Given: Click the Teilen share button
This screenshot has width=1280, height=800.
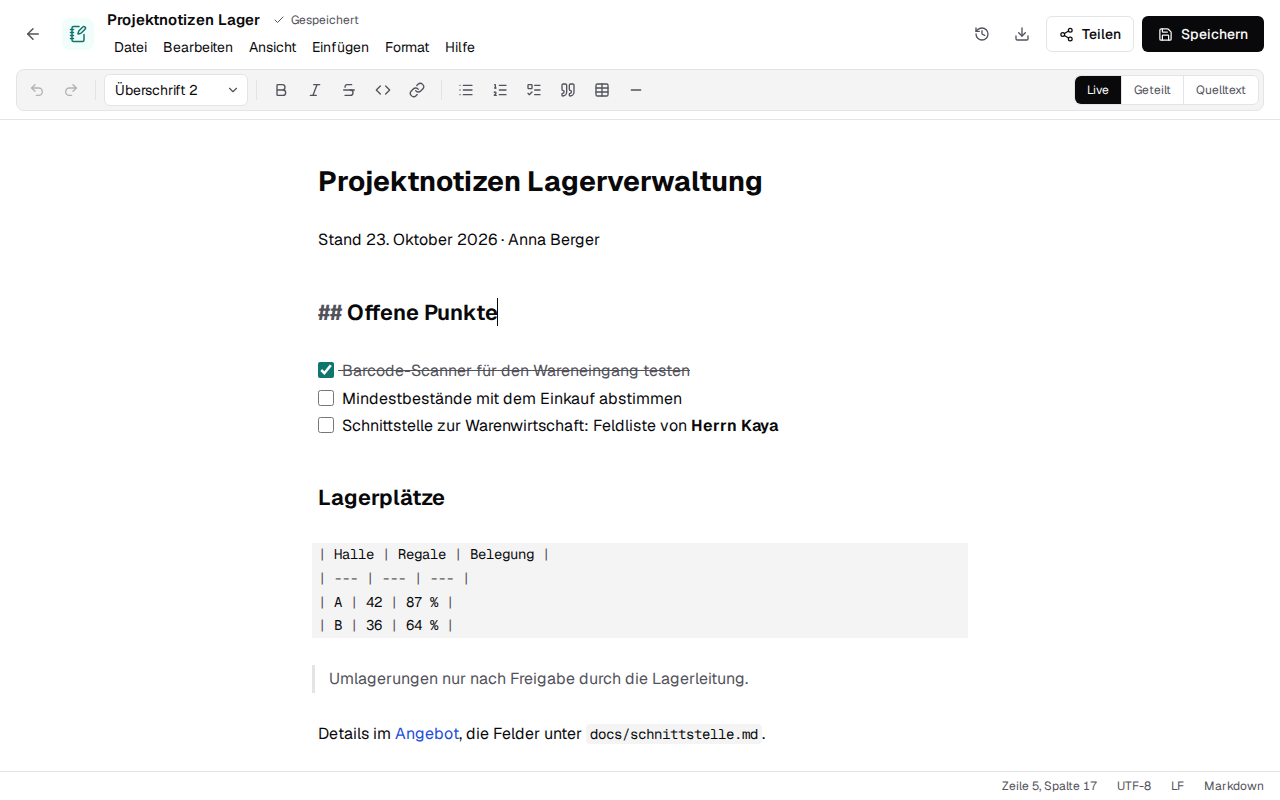Looking at the screenshot, I should pyautogui.click(x=1090, y=34).
